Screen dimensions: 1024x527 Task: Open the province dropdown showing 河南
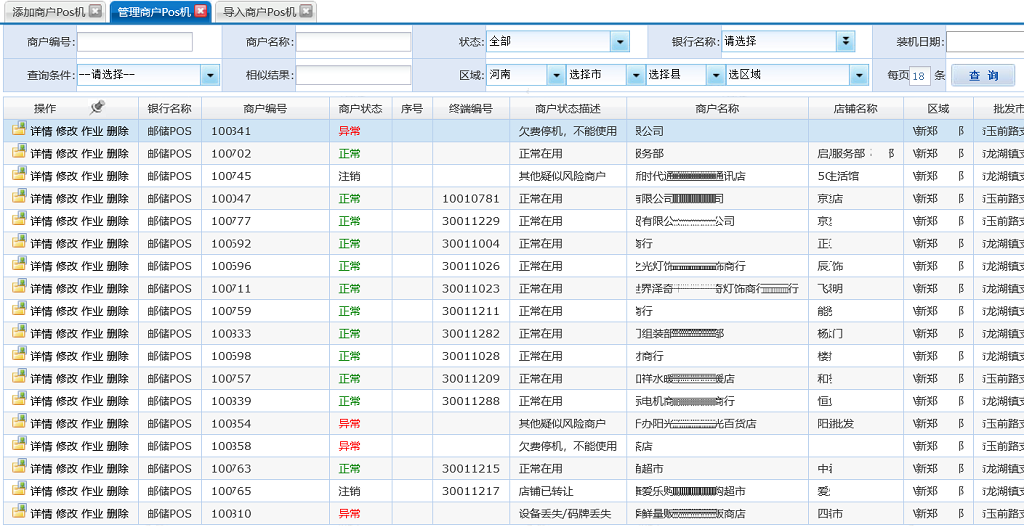[x=556, y=75]
